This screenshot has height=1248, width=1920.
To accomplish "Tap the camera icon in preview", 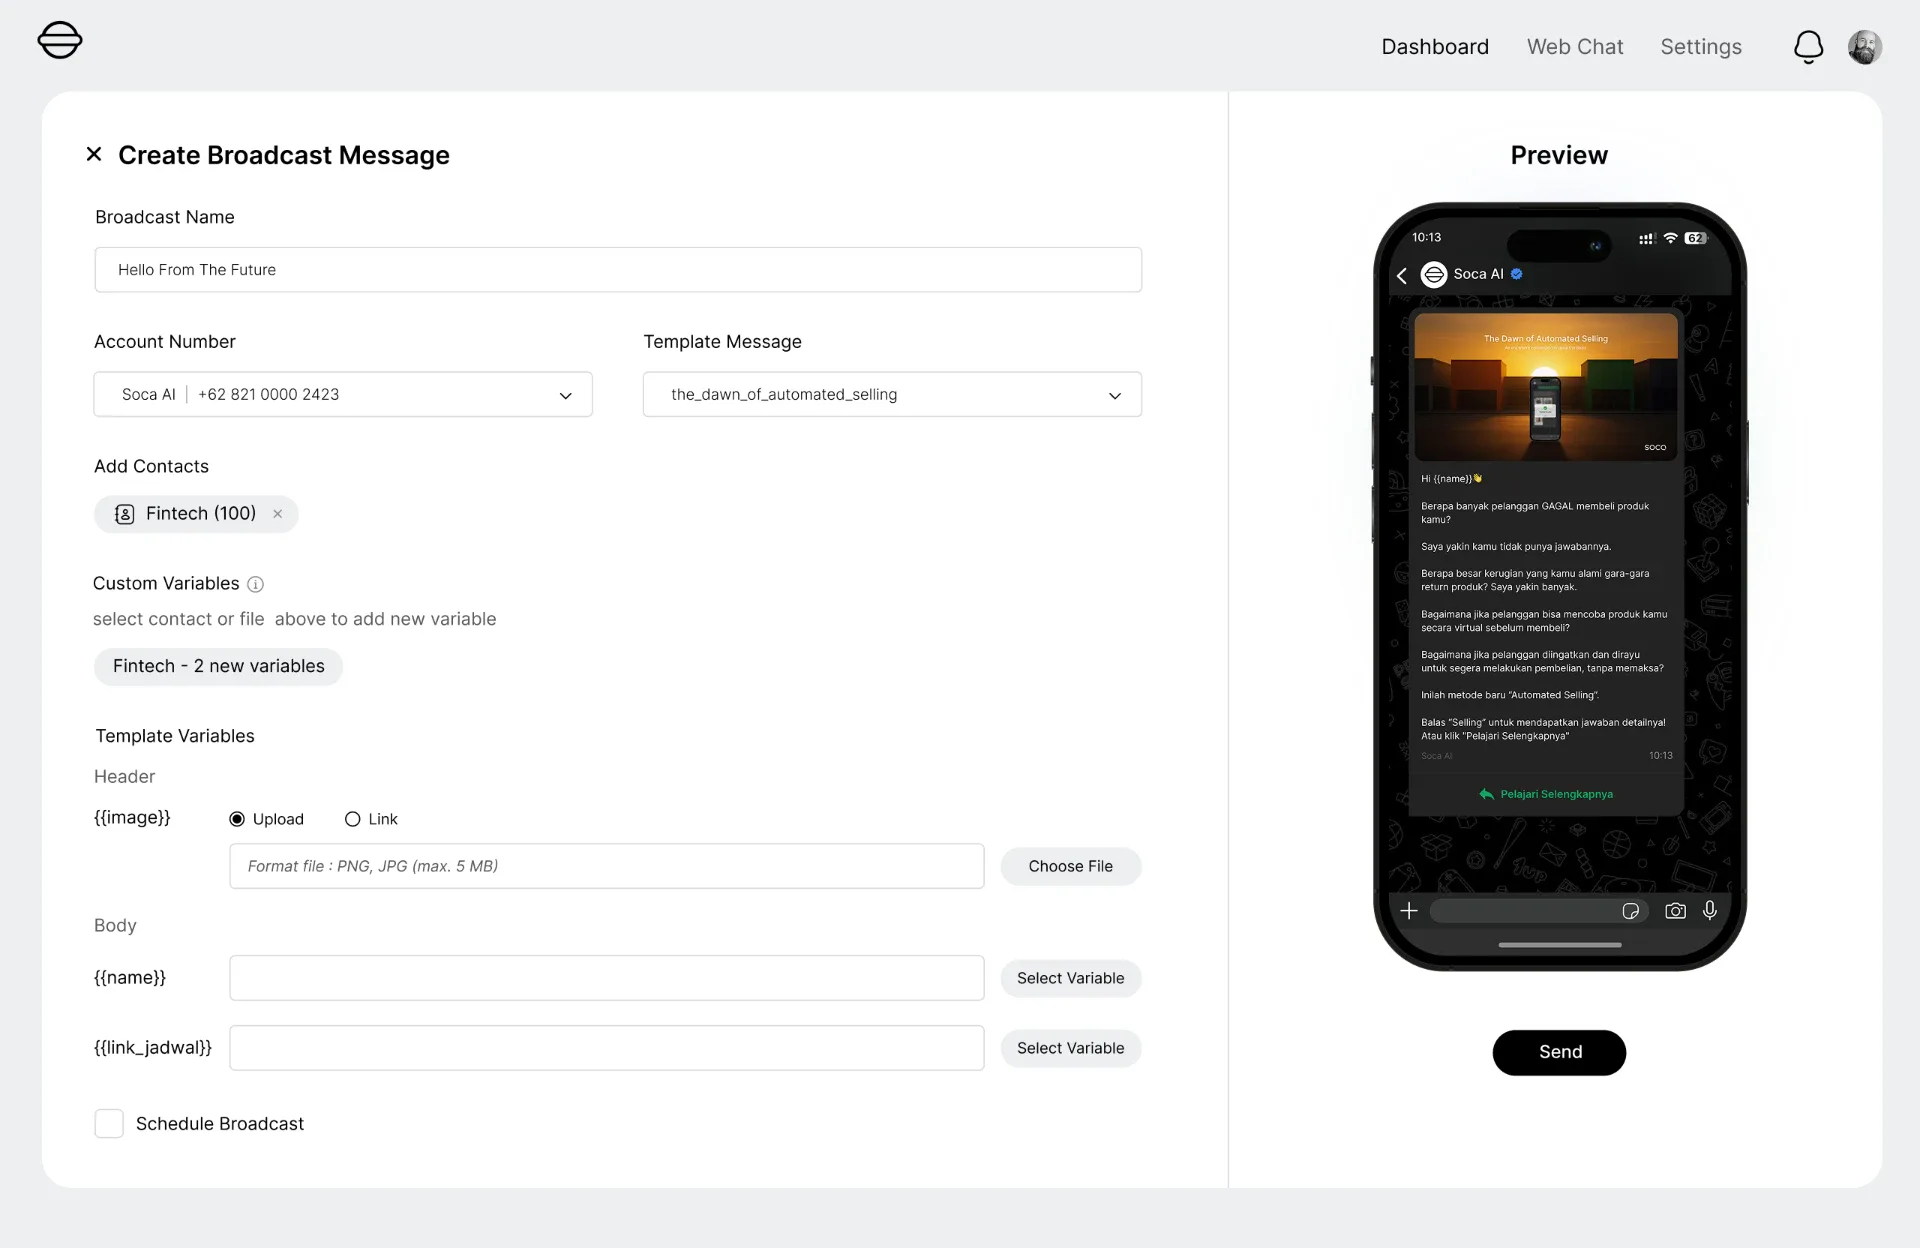I will point(1675,911).
